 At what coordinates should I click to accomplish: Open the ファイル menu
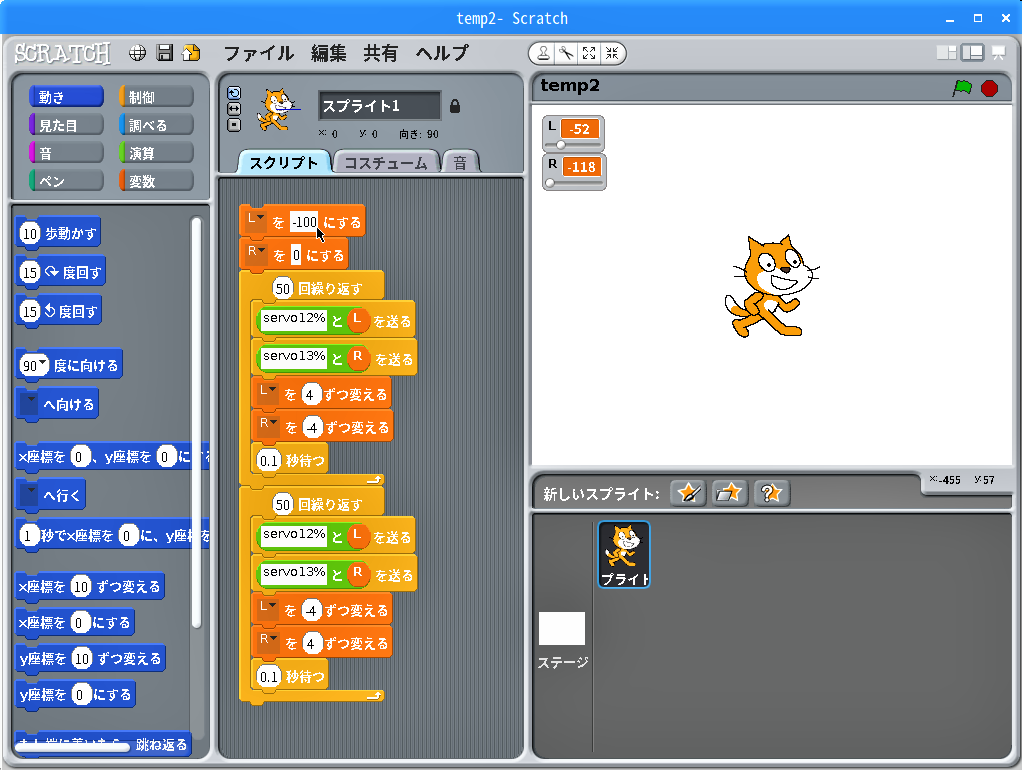pos(258,53)
